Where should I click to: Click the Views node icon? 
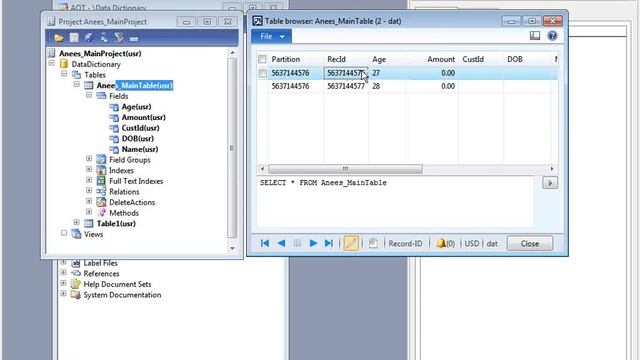[x=76, y=234]
